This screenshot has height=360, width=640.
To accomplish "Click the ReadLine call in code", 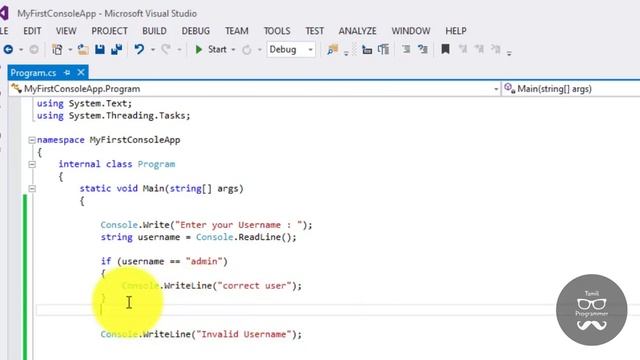I will (x=259, y=237).
